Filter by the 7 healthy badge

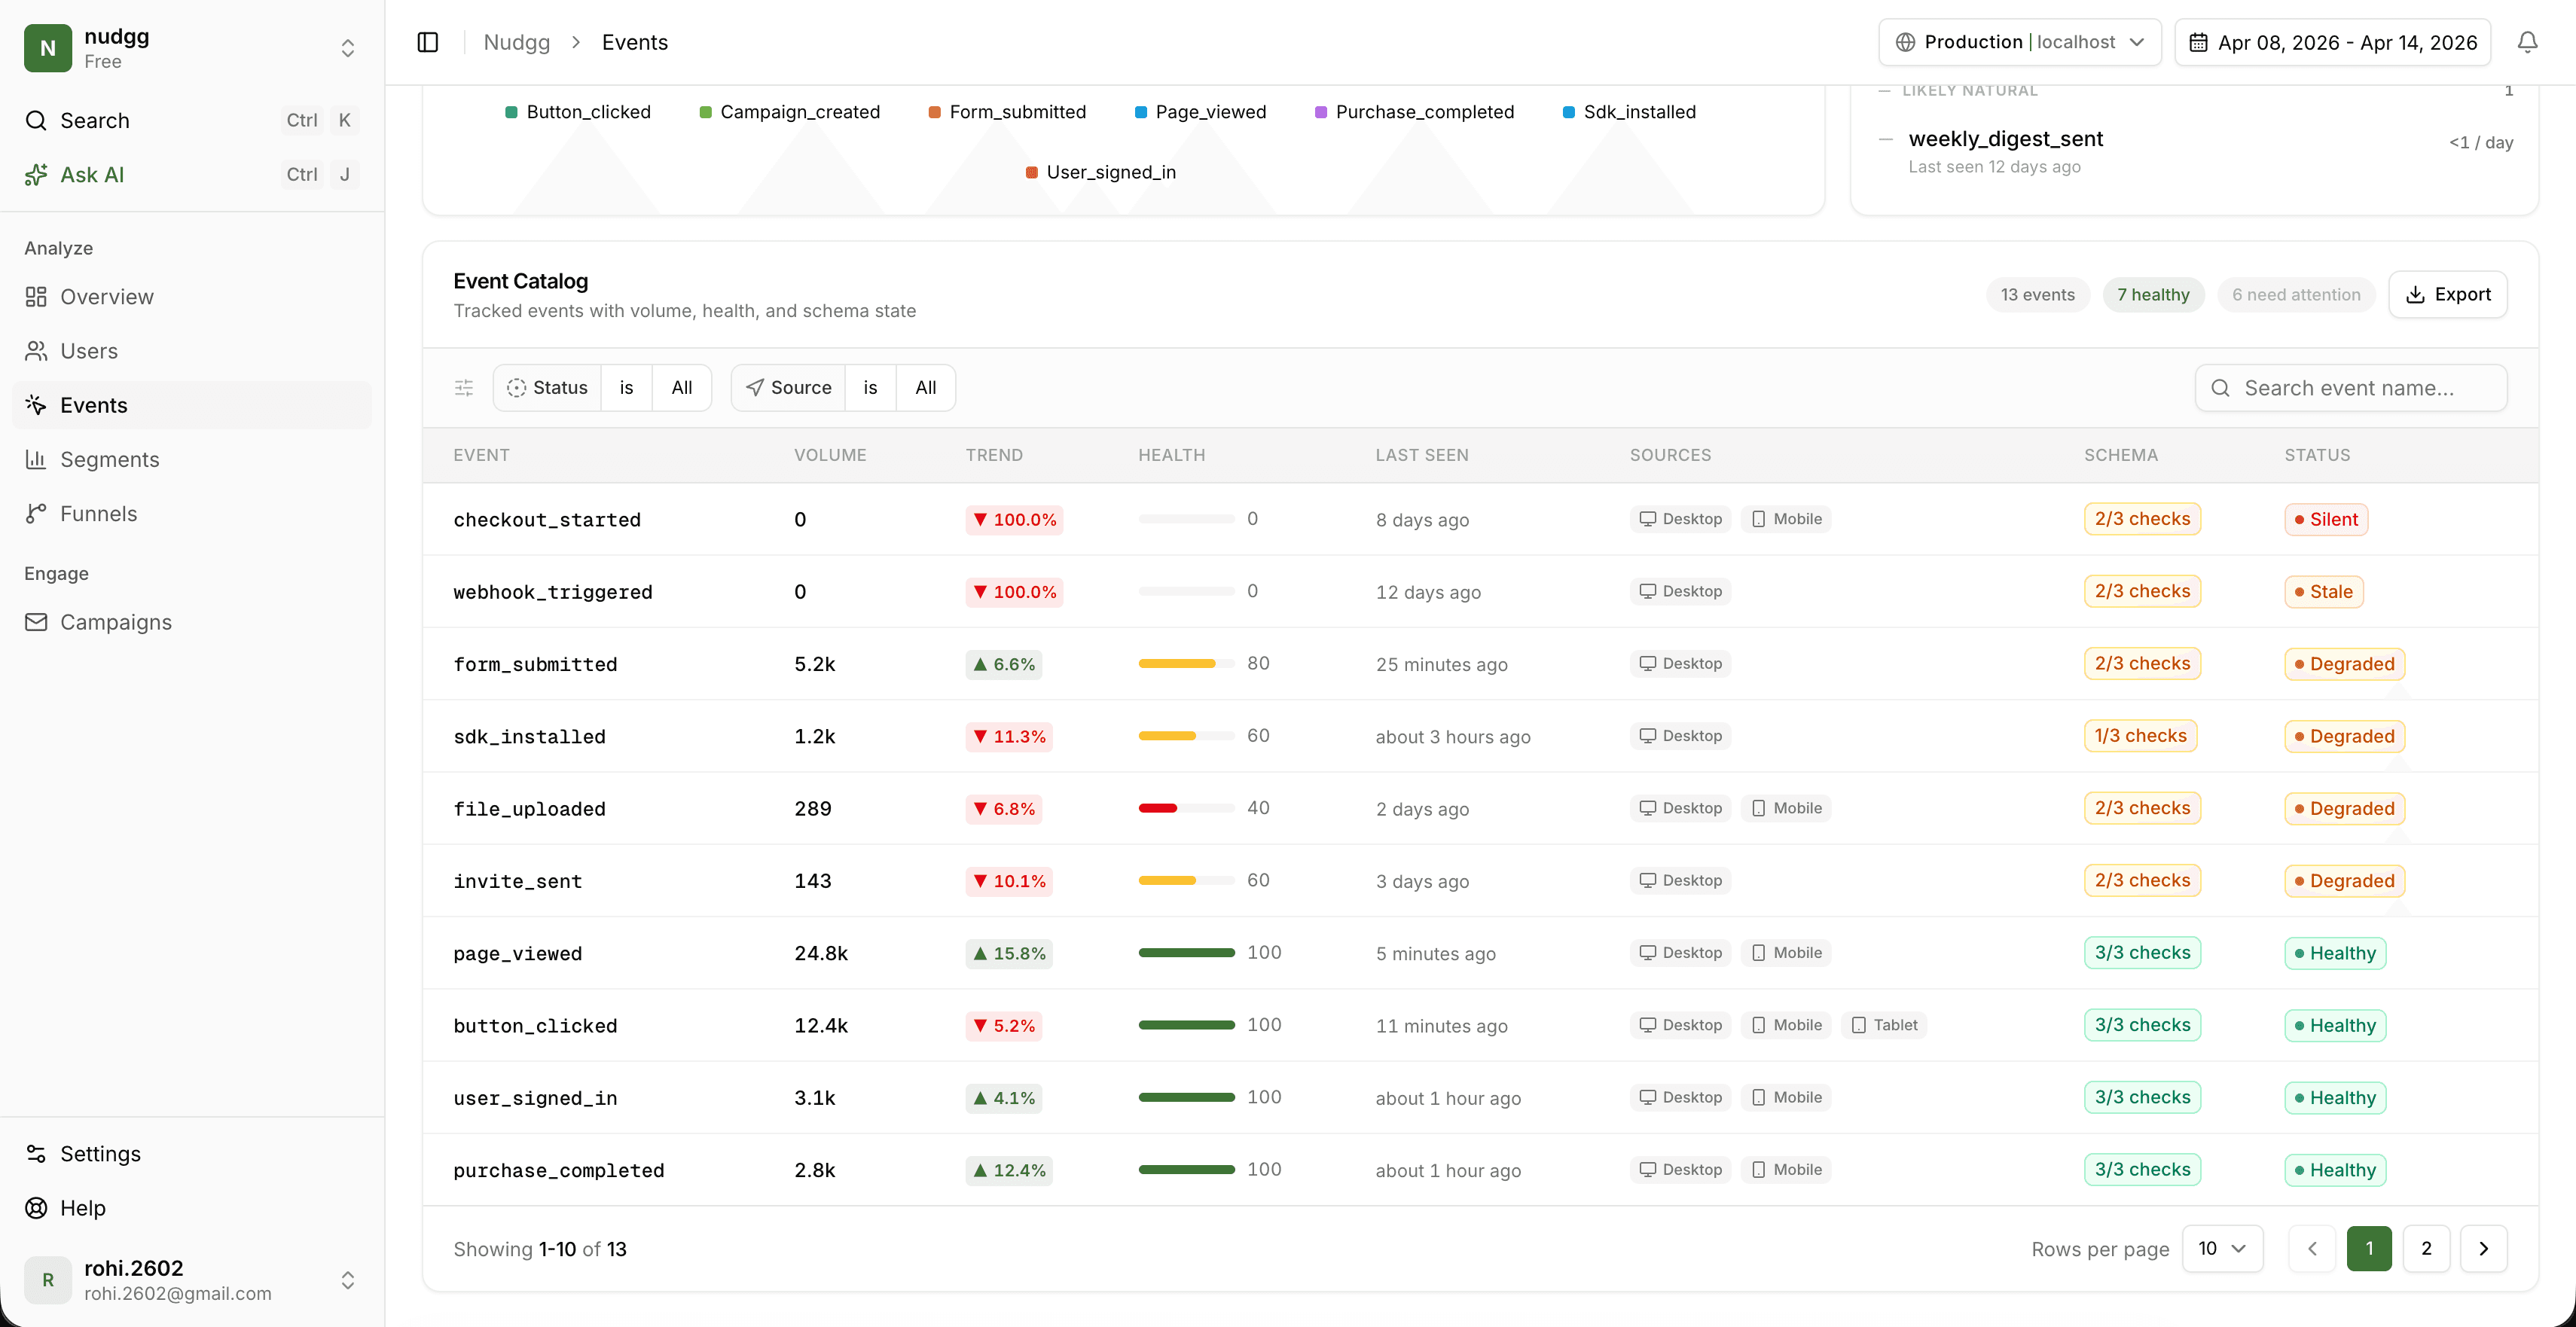2153,295
